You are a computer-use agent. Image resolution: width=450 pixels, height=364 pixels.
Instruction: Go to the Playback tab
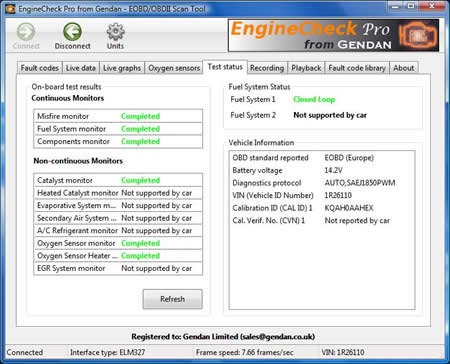click(x=306, y=68)
